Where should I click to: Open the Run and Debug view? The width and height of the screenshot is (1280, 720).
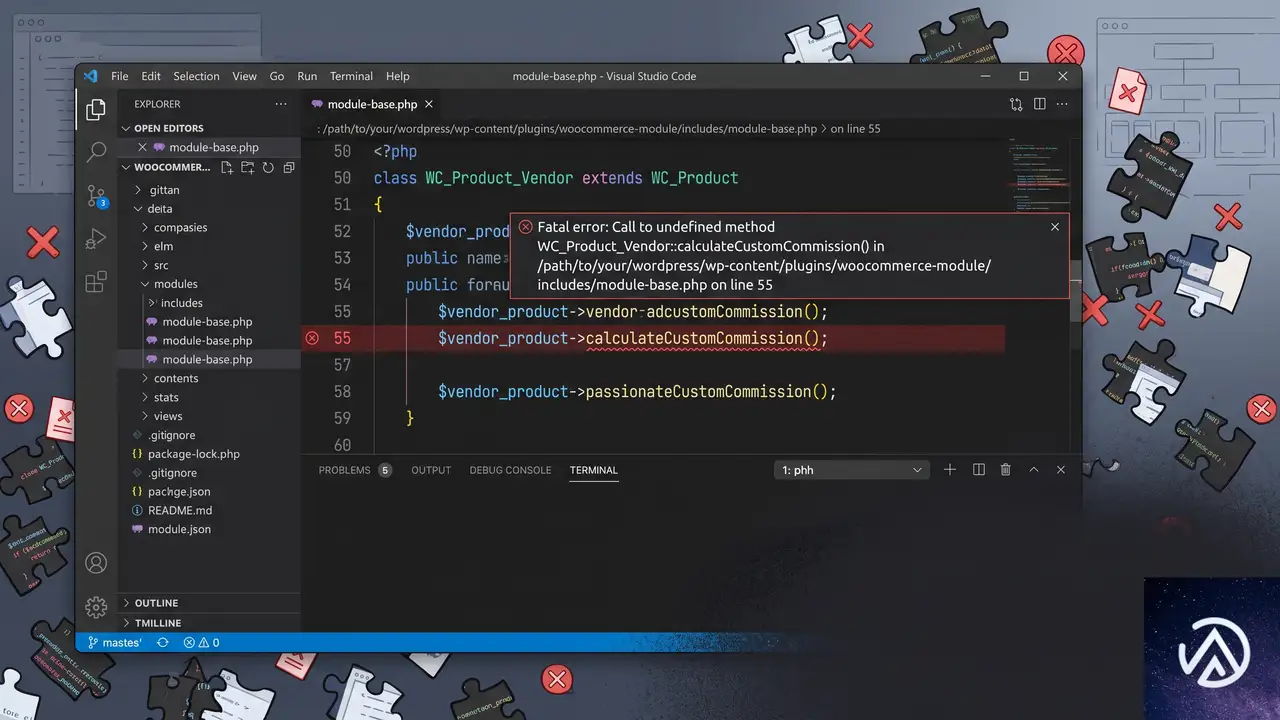96,239
